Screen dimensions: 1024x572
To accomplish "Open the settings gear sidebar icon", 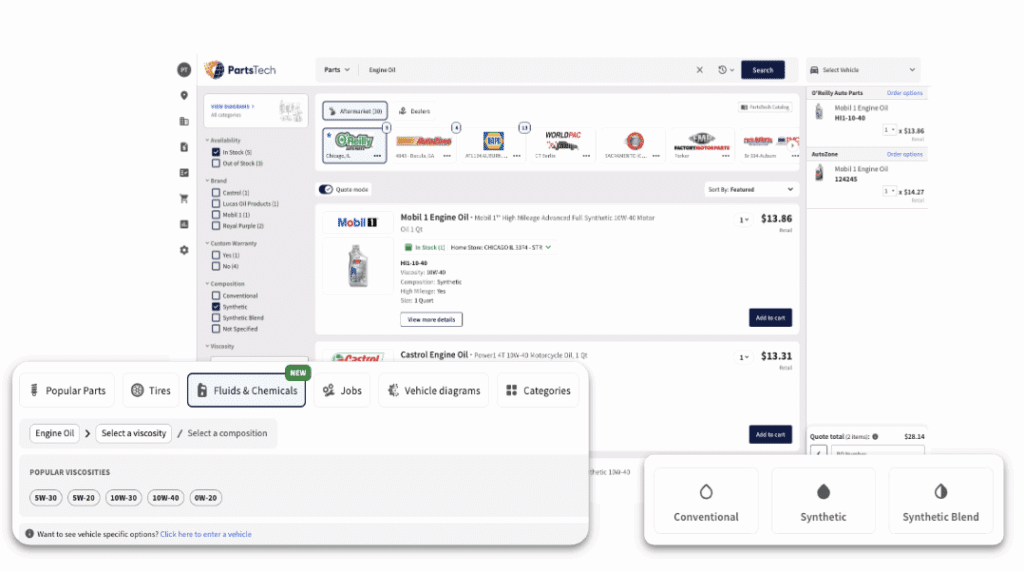I will 184,250.
